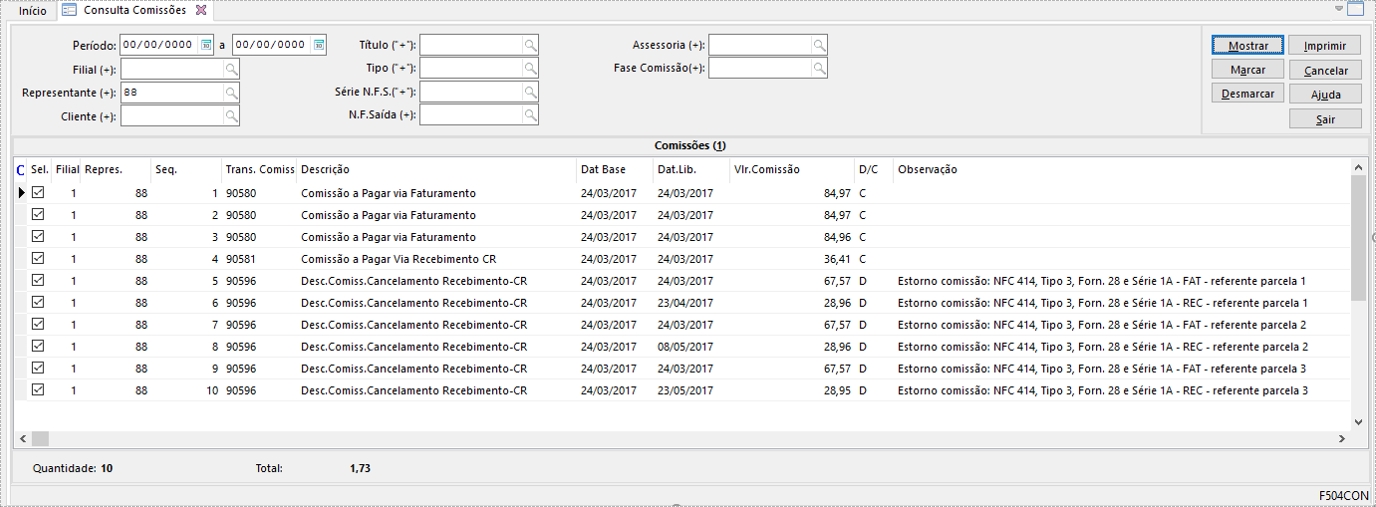Uncheck the Sel. checkbox for Seq. 10
Viewport: 1376px width, 507px height.
click(39, 390)
